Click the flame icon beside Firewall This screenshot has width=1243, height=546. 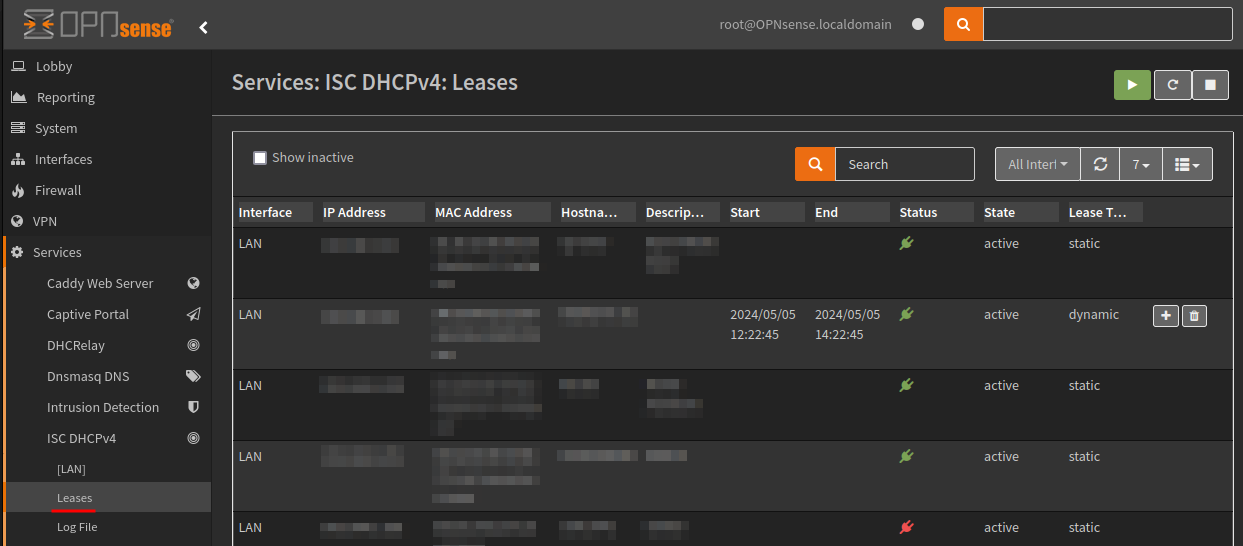coord(17,190)
